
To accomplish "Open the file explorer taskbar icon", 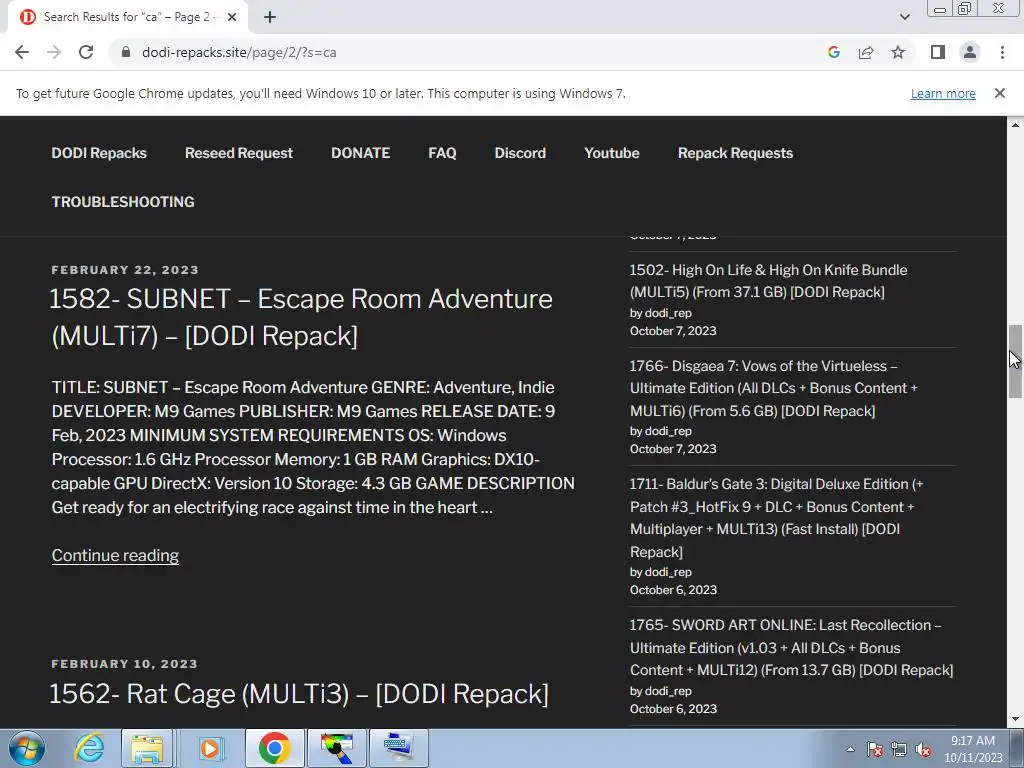I will (147, 748).
